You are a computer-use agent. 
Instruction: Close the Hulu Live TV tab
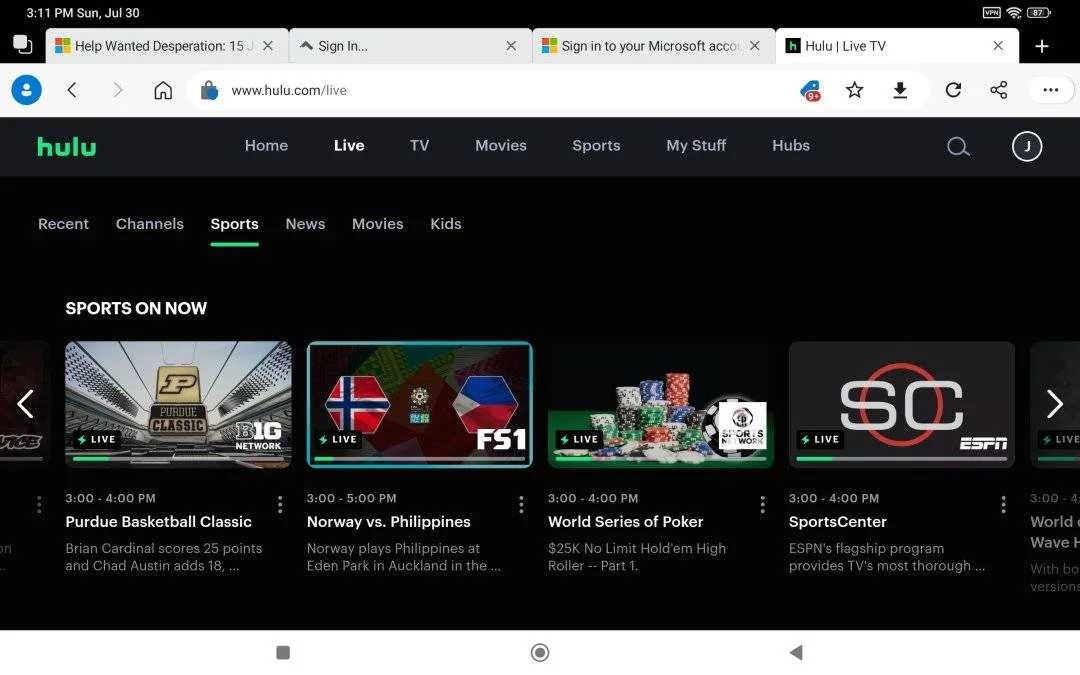(998, 45)
